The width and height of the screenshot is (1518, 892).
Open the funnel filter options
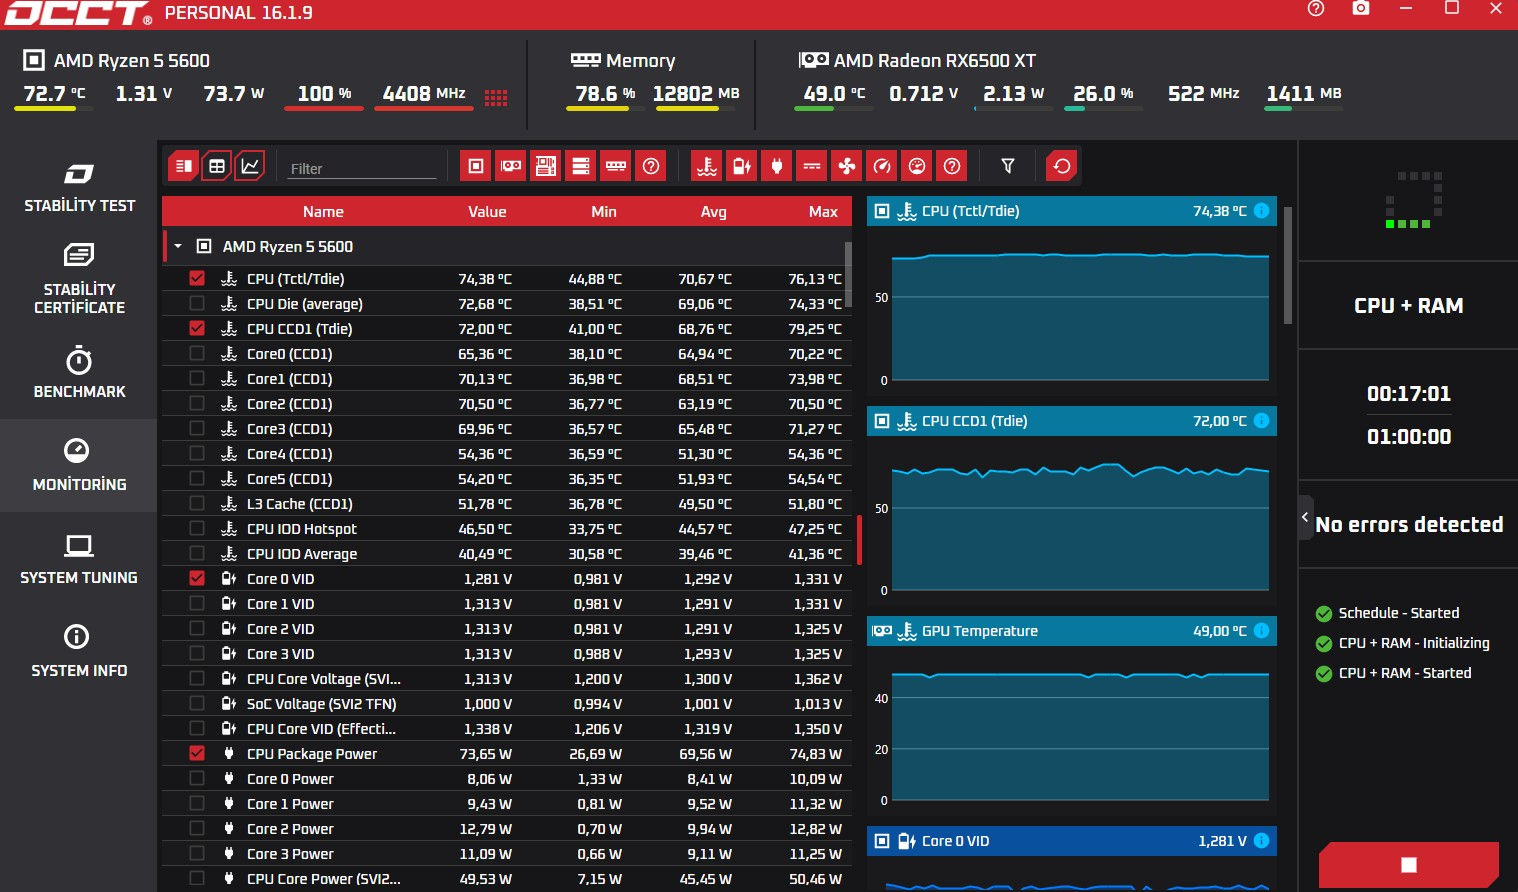1008,166
